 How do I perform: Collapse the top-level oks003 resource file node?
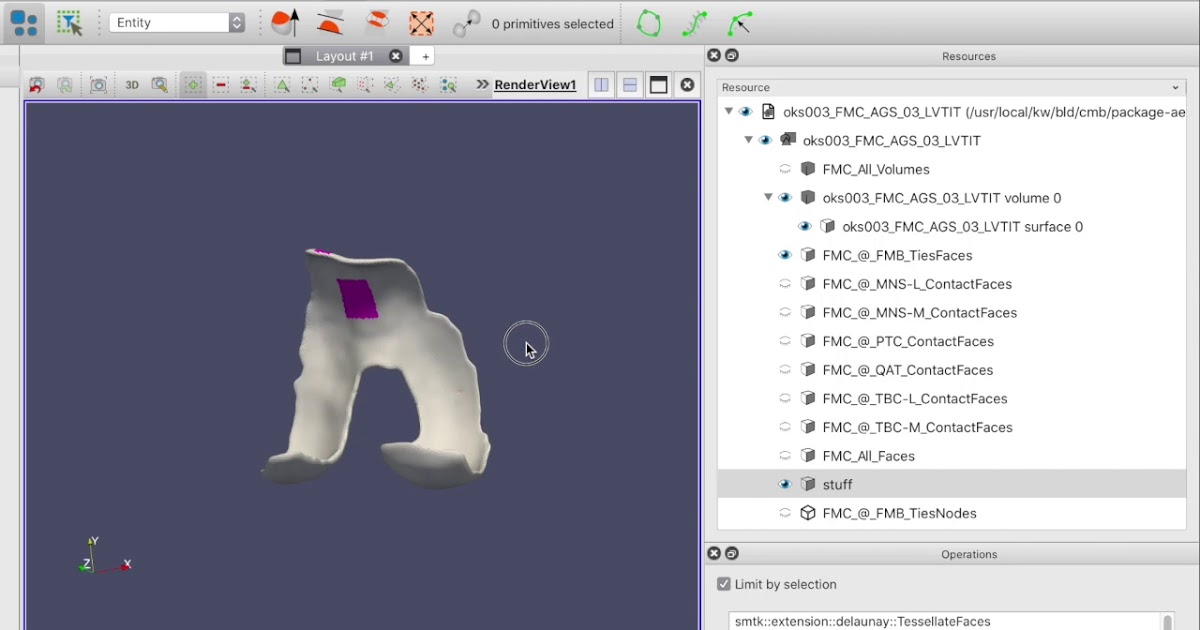point(728,111)
